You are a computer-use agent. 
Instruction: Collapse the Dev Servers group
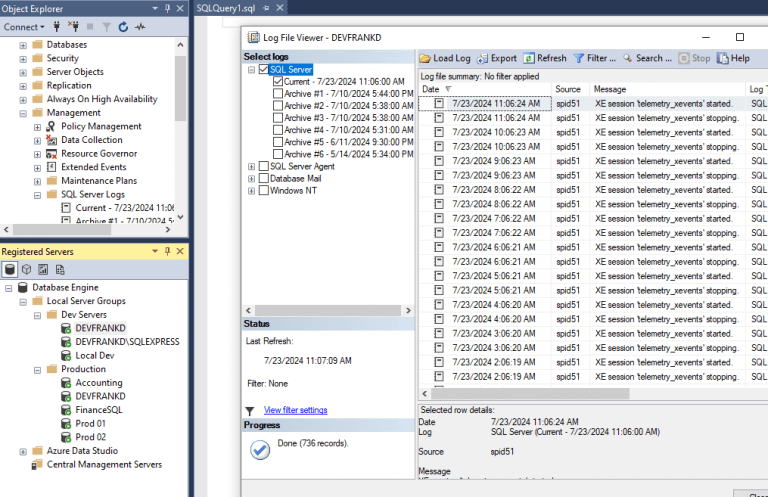coord(37,315)
